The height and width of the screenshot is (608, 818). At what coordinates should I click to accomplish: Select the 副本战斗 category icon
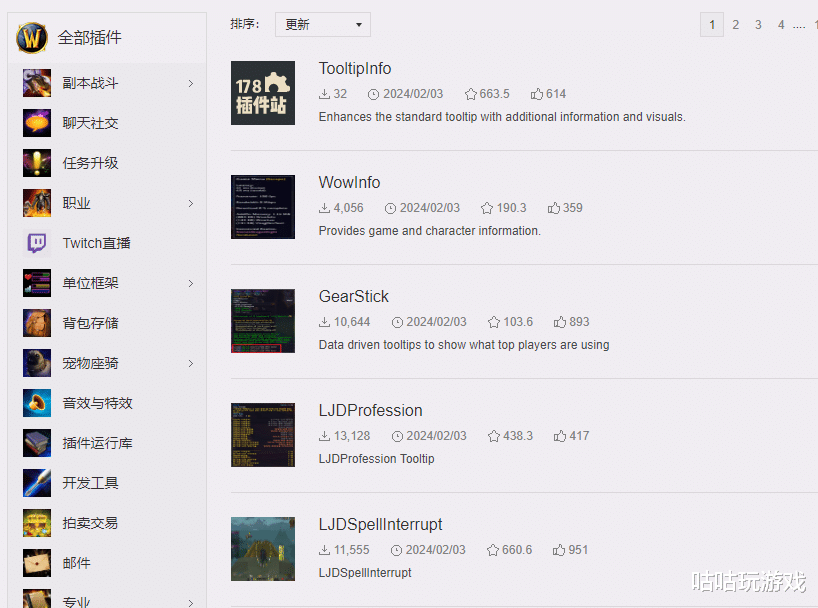coord(37,83)
